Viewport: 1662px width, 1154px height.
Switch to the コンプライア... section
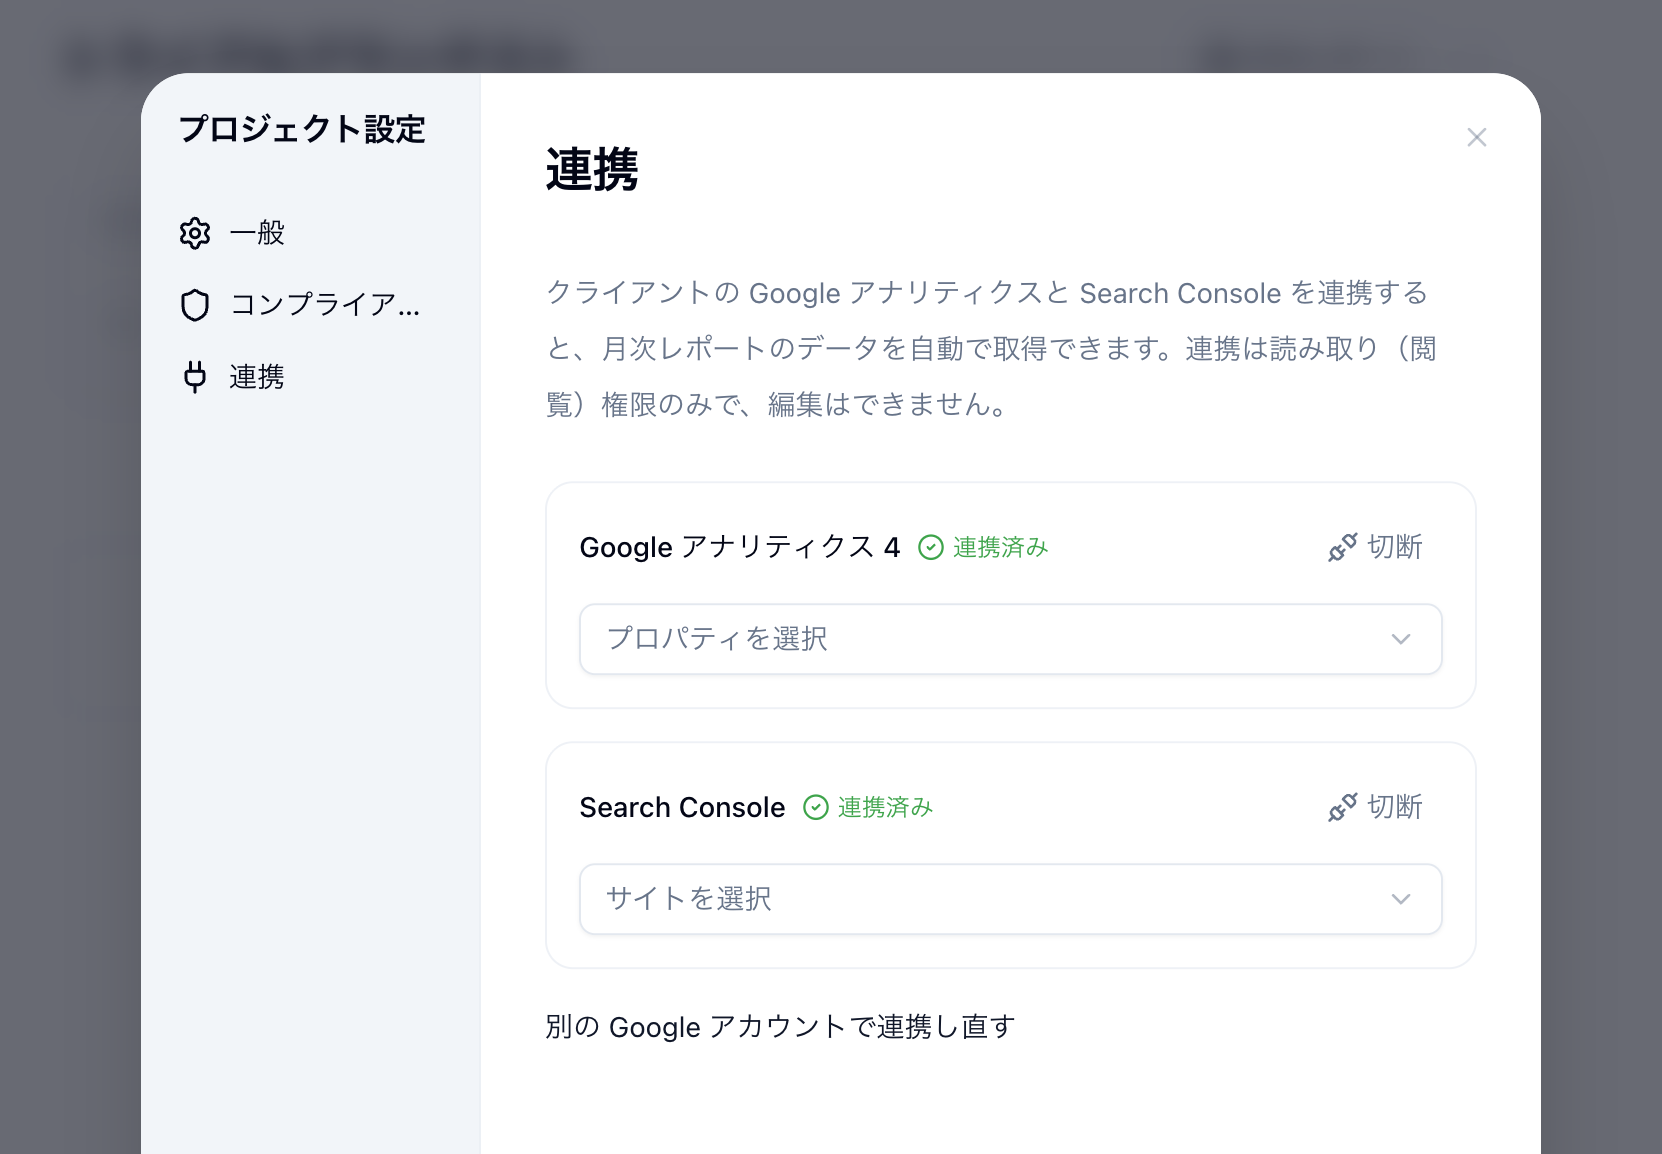point(310,305)
